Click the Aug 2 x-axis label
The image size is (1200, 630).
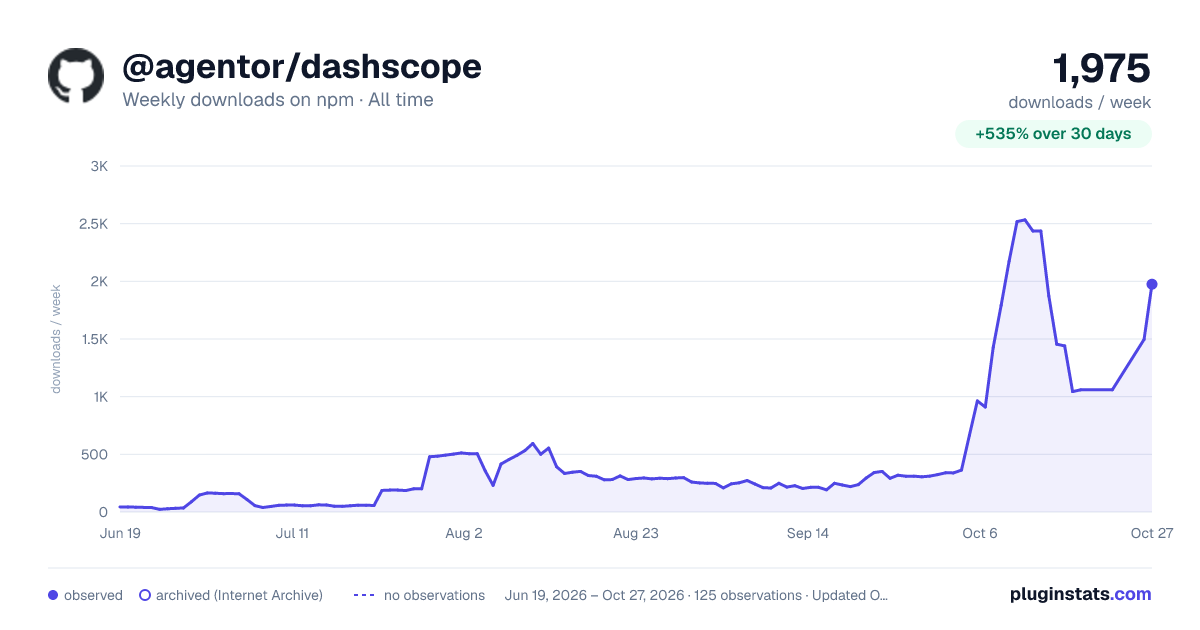[x=464, y=533]
